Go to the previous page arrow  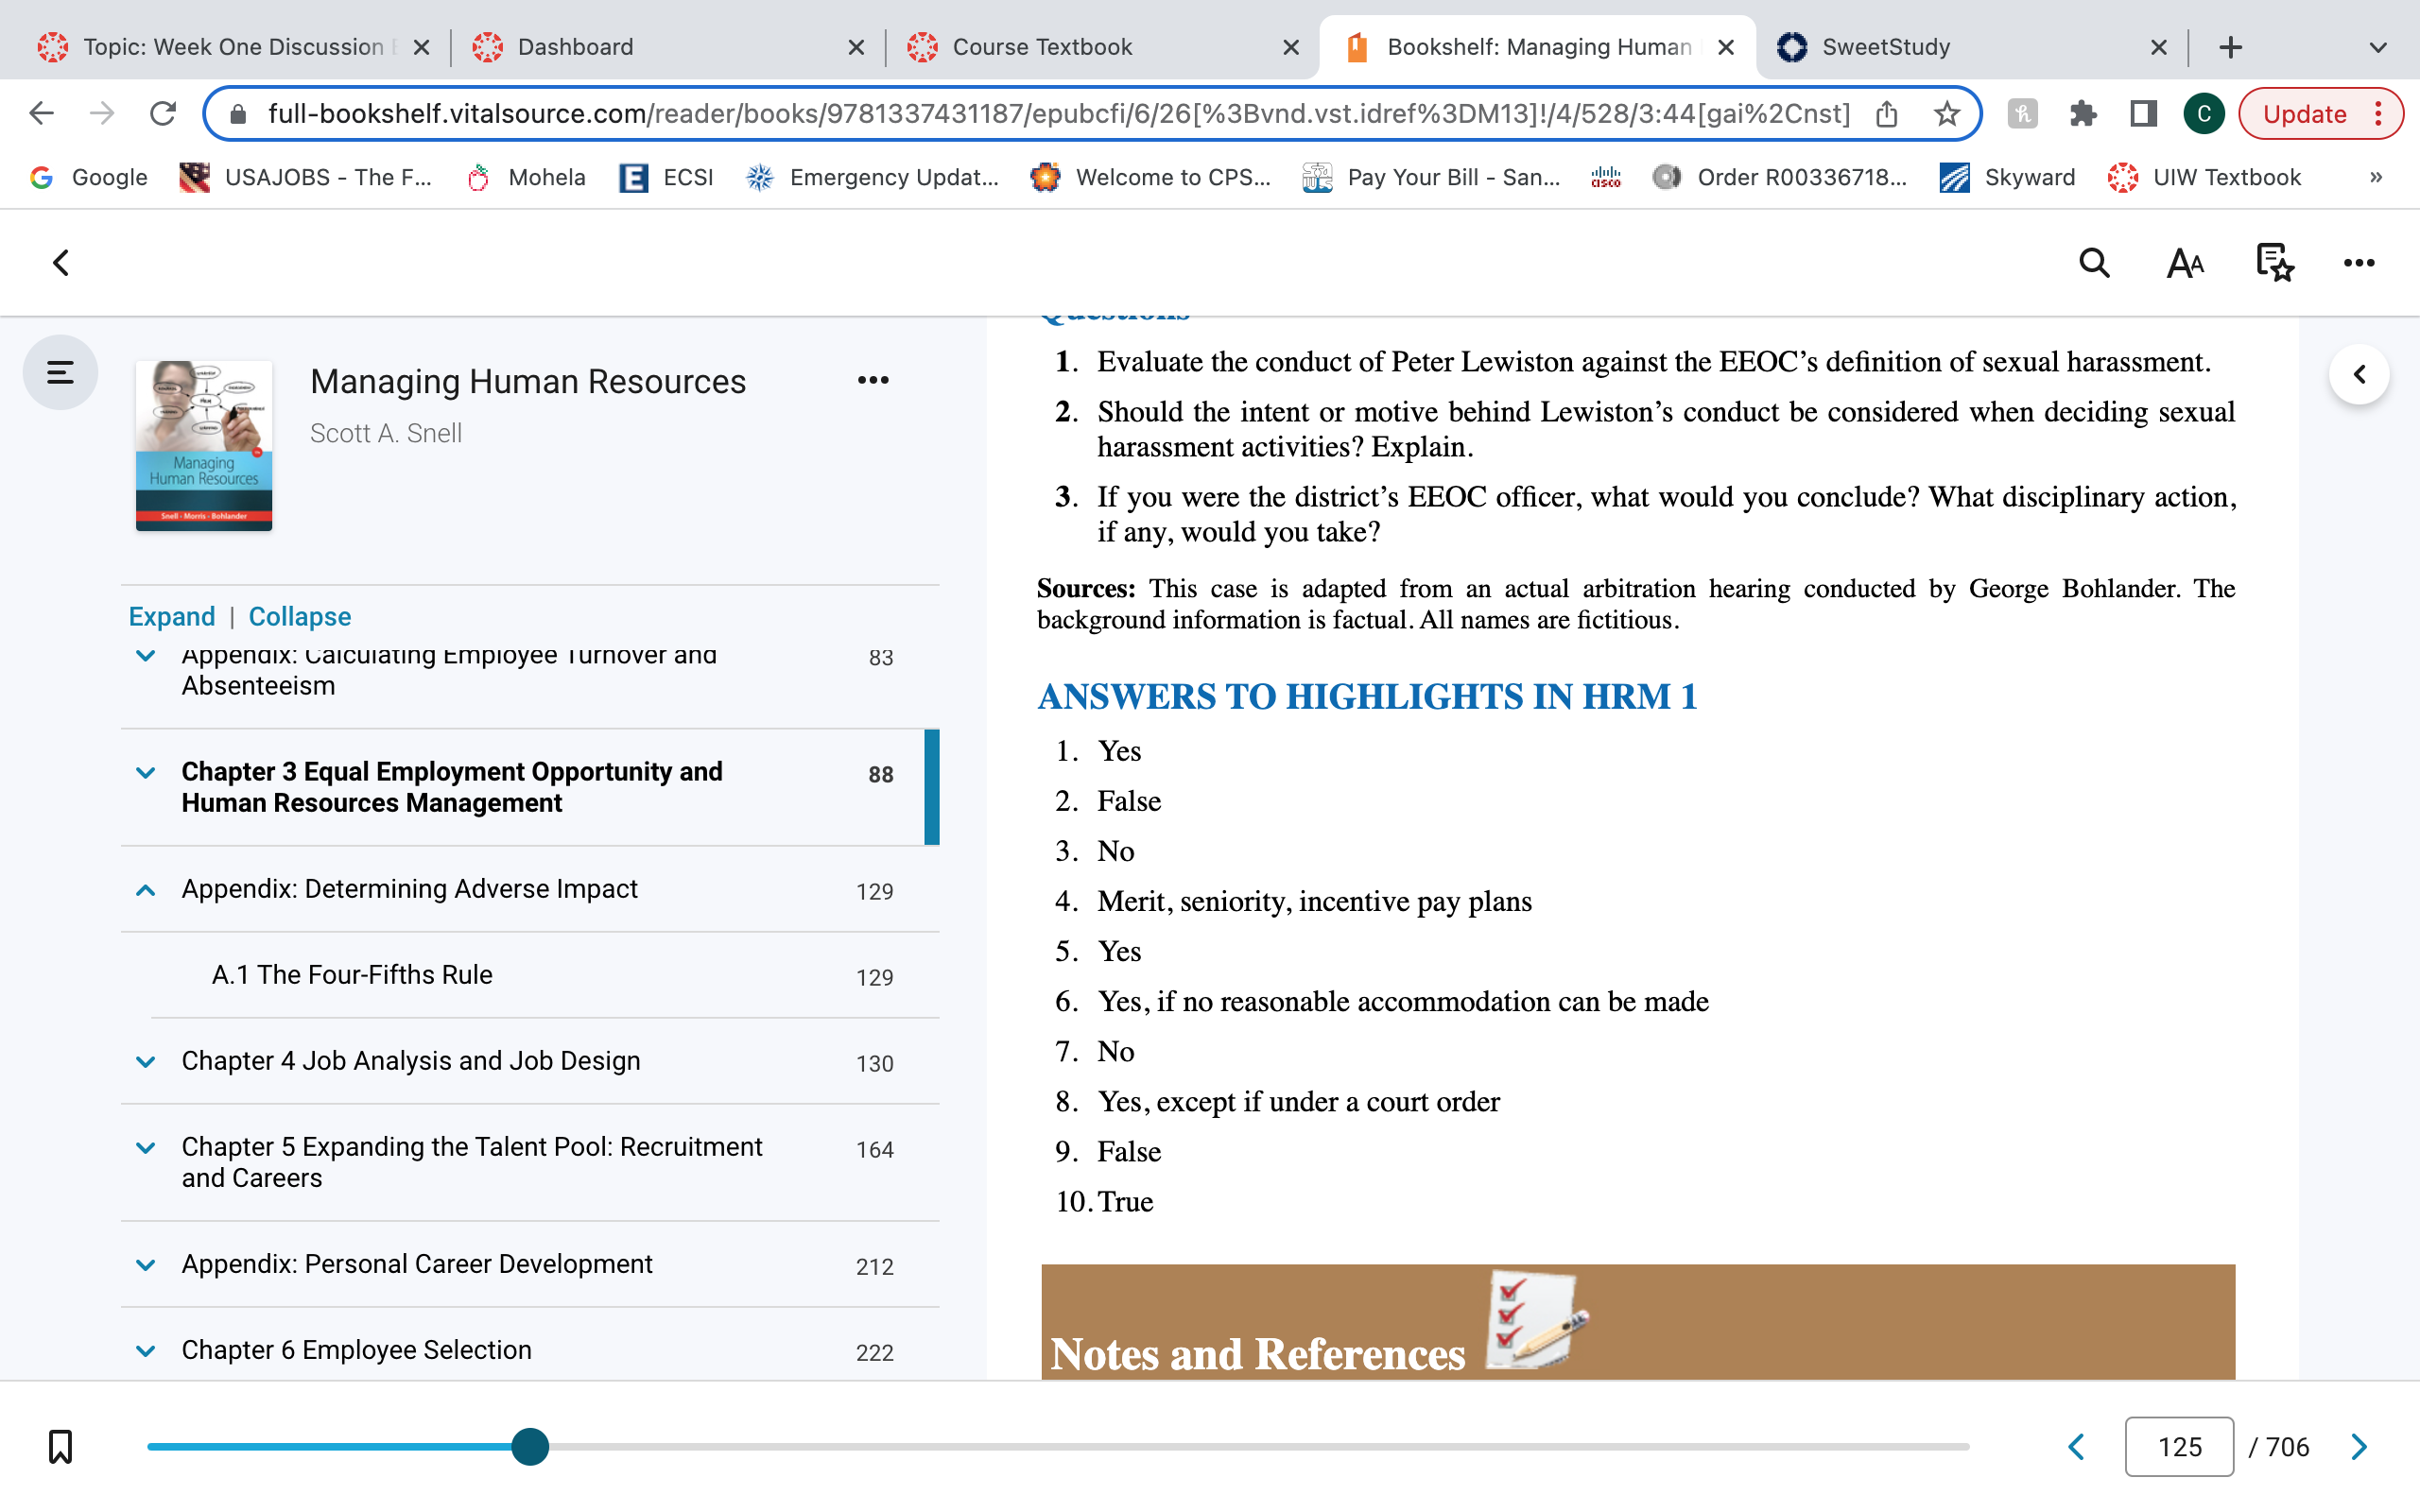coord(2077,1446)
